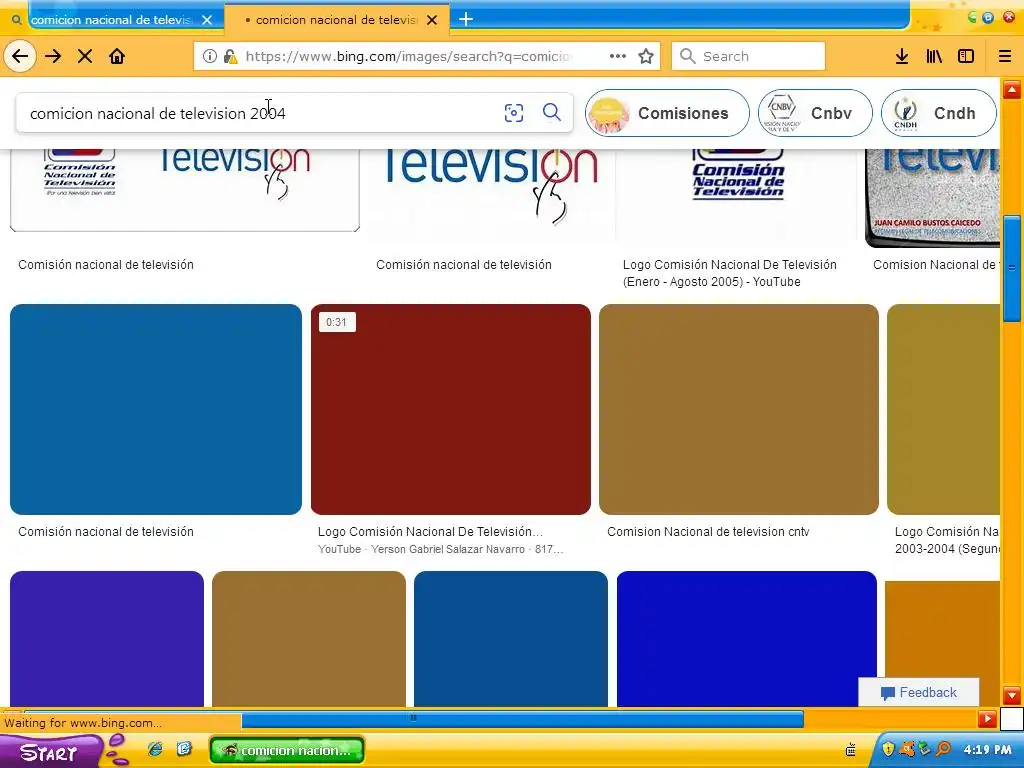Open the dark red 0:31 video thumbnail
Image resolution: width=1024 pixels, height=768 pixels.
pos(451,409)
